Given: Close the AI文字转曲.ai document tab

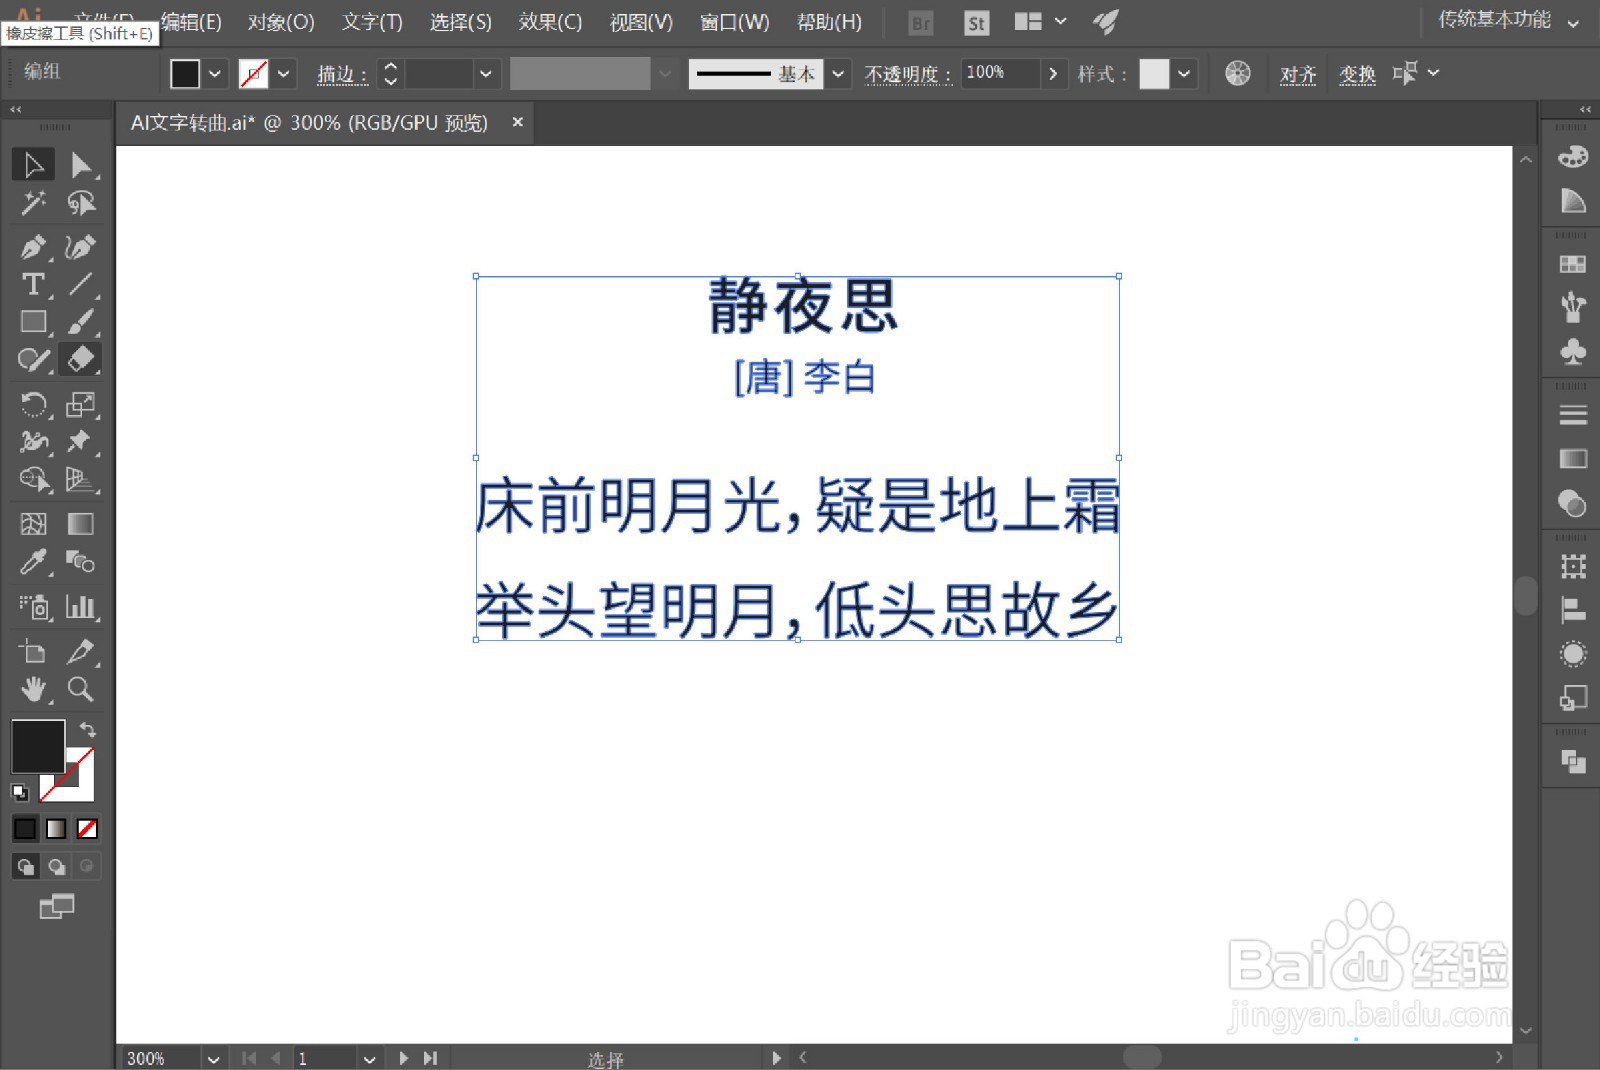Looking at the screenshot, I should [x=517, y=122].
